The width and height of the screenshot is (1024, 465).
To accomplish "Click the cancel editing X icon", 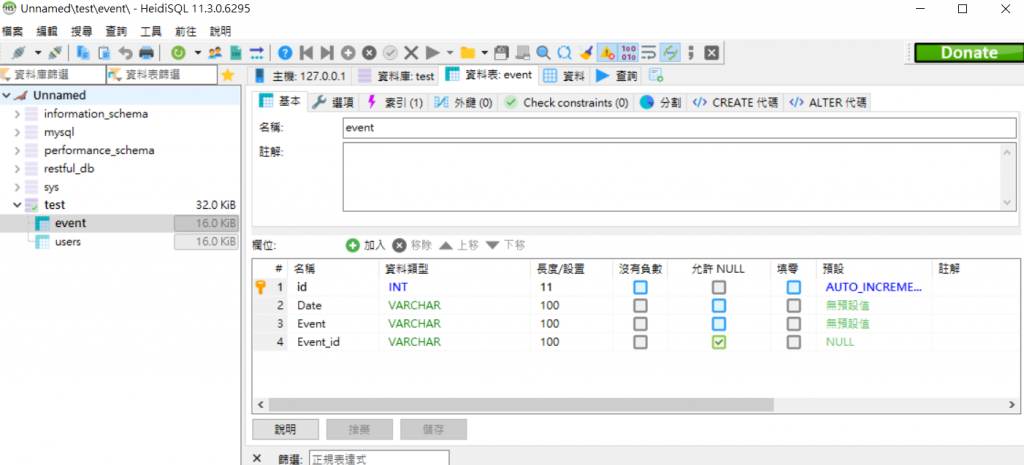I will [x=411, y=52].
